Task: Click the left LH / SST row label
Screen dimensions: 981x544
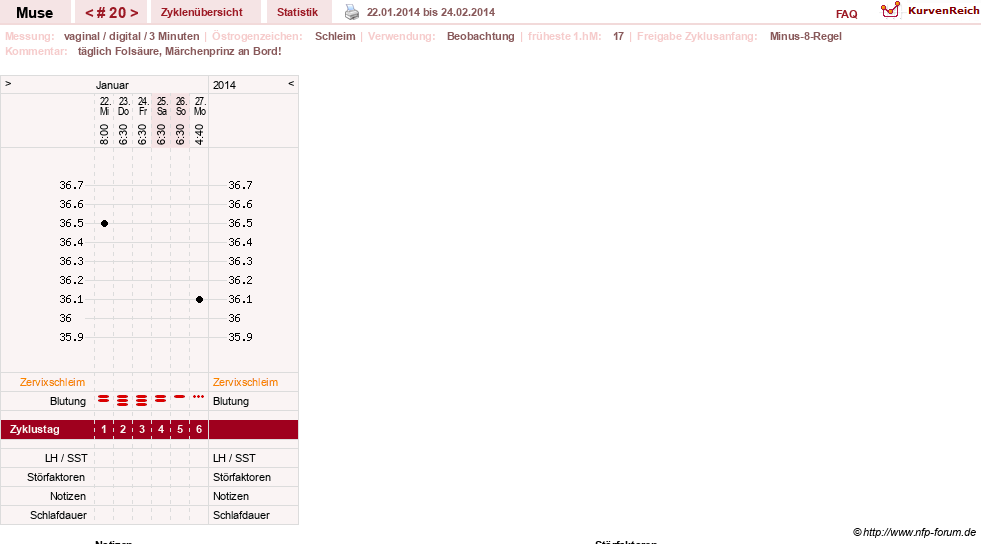Action: point(66,458)
